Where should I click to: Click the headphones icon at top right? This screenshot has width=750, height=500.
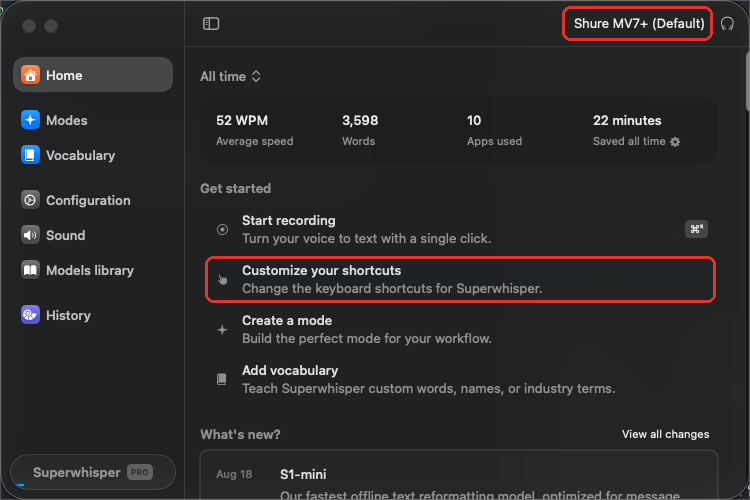point(727,23)
